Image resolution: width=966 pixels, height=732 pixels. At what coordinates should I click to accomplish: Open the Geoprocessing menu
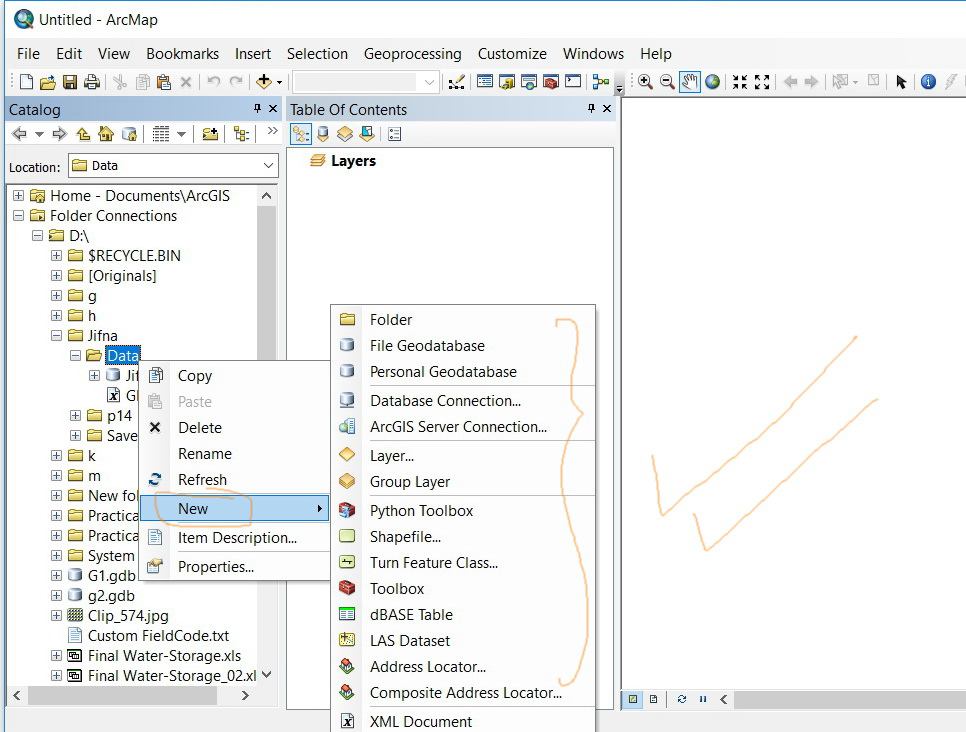point(413,54)
